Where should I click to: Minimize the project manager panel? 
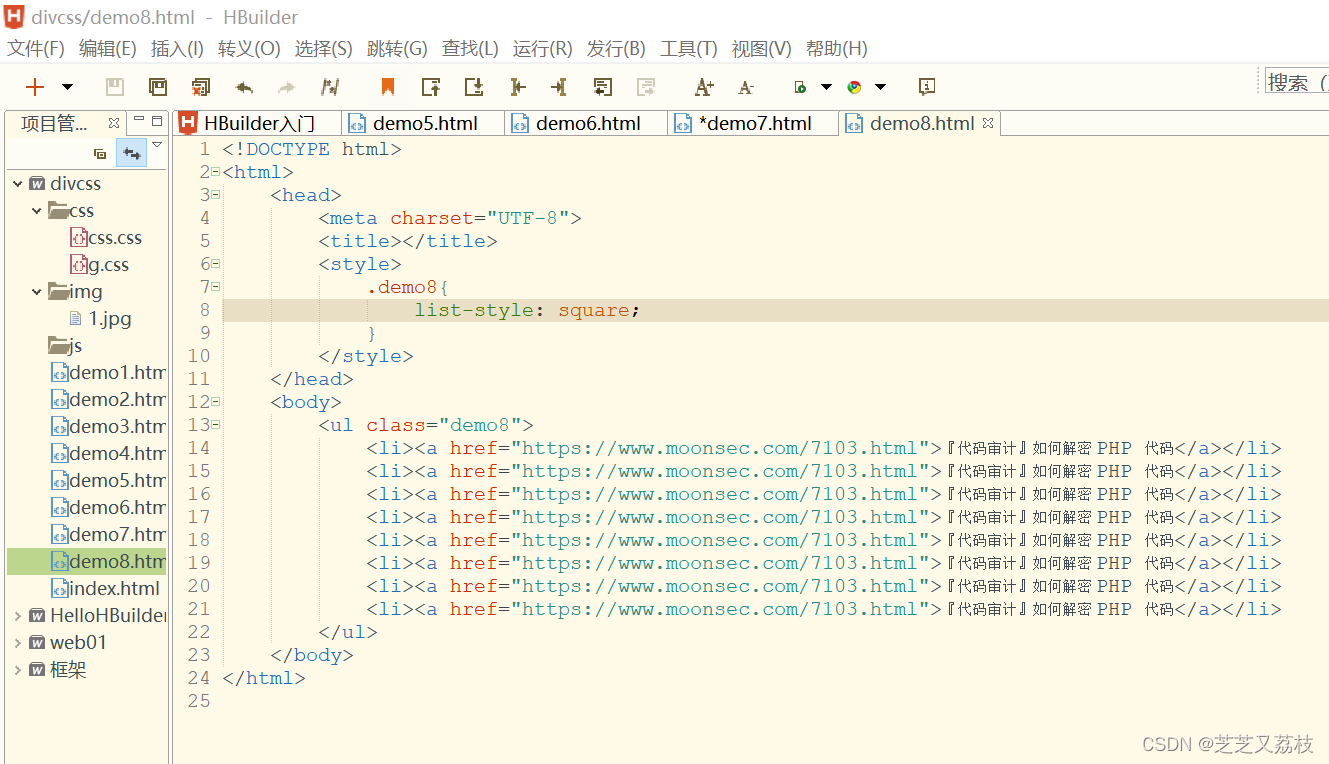(139, 120)
